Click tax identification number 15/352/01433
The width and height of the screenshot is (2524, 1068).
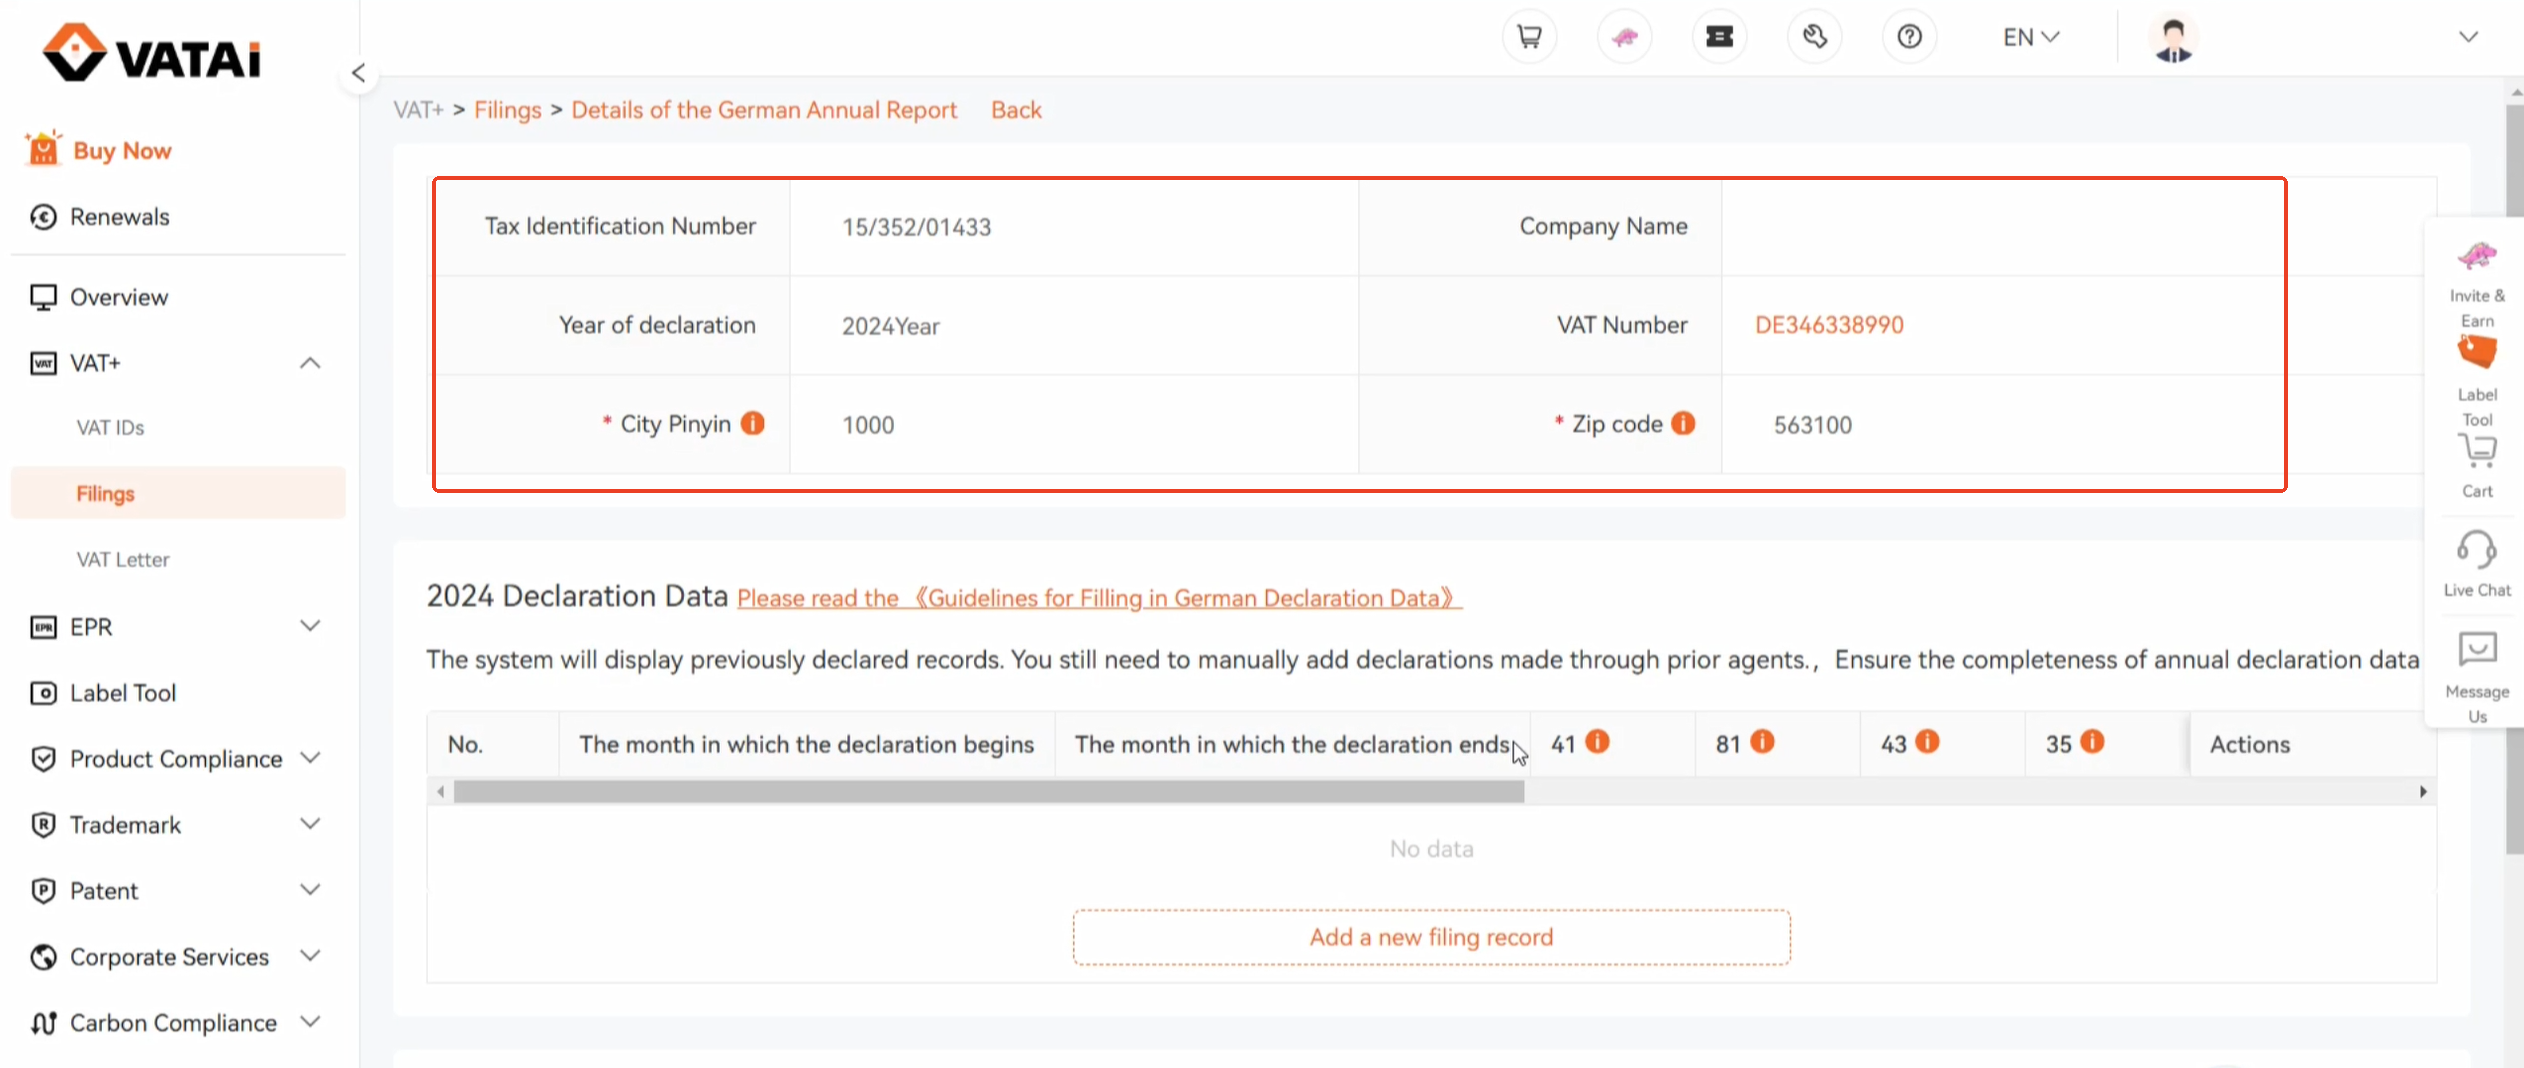click(x=916, y=227)
